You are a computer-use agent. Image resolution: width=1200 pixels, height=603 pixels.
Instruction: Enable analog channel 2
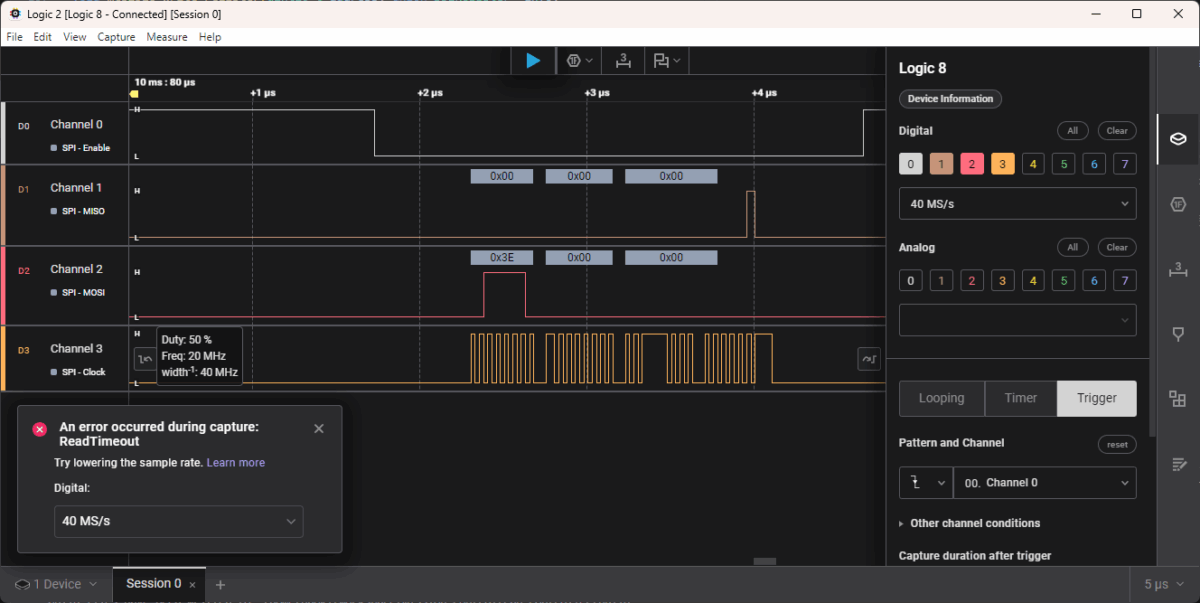pyautogui.click(x=972, y=281)
